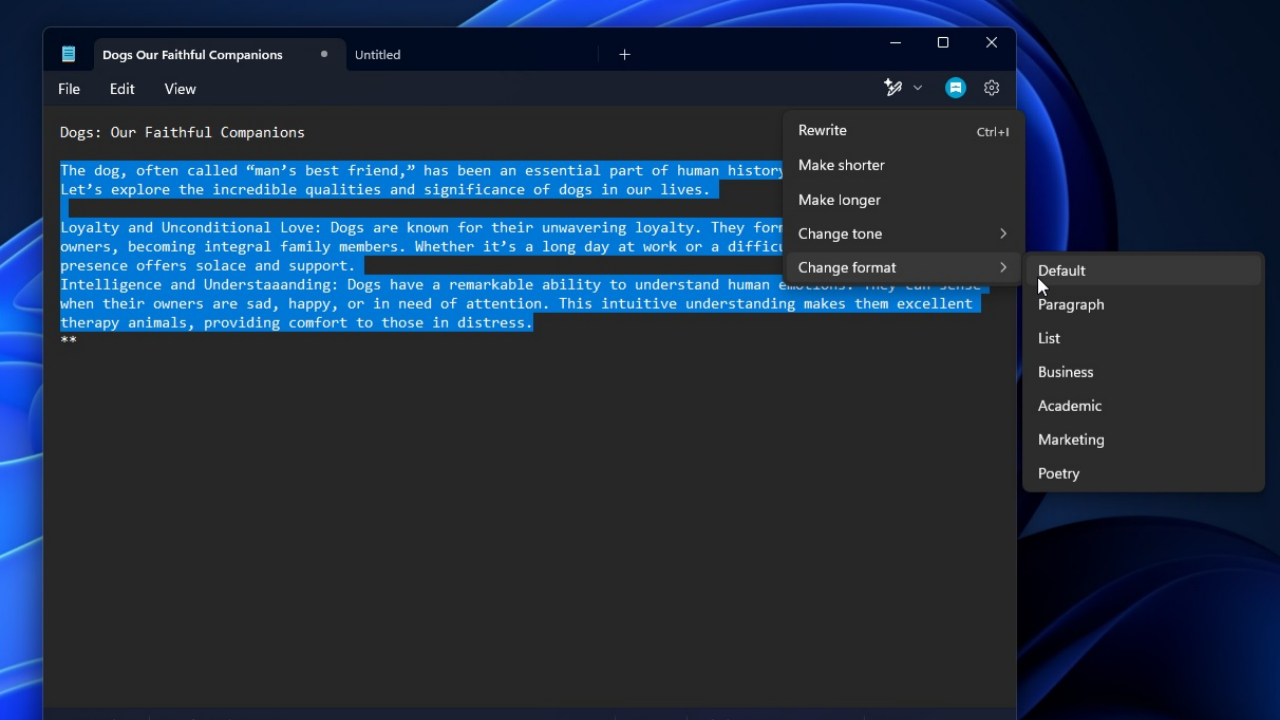
Task: Open Notepad settings gear
Action: (x=991, y=88)
